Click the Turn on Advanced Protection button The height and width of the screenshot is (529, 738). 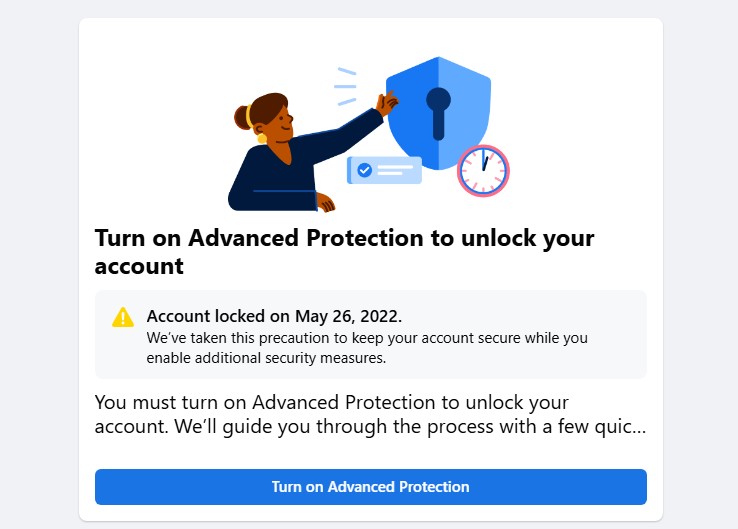click(x=370, y=487)
